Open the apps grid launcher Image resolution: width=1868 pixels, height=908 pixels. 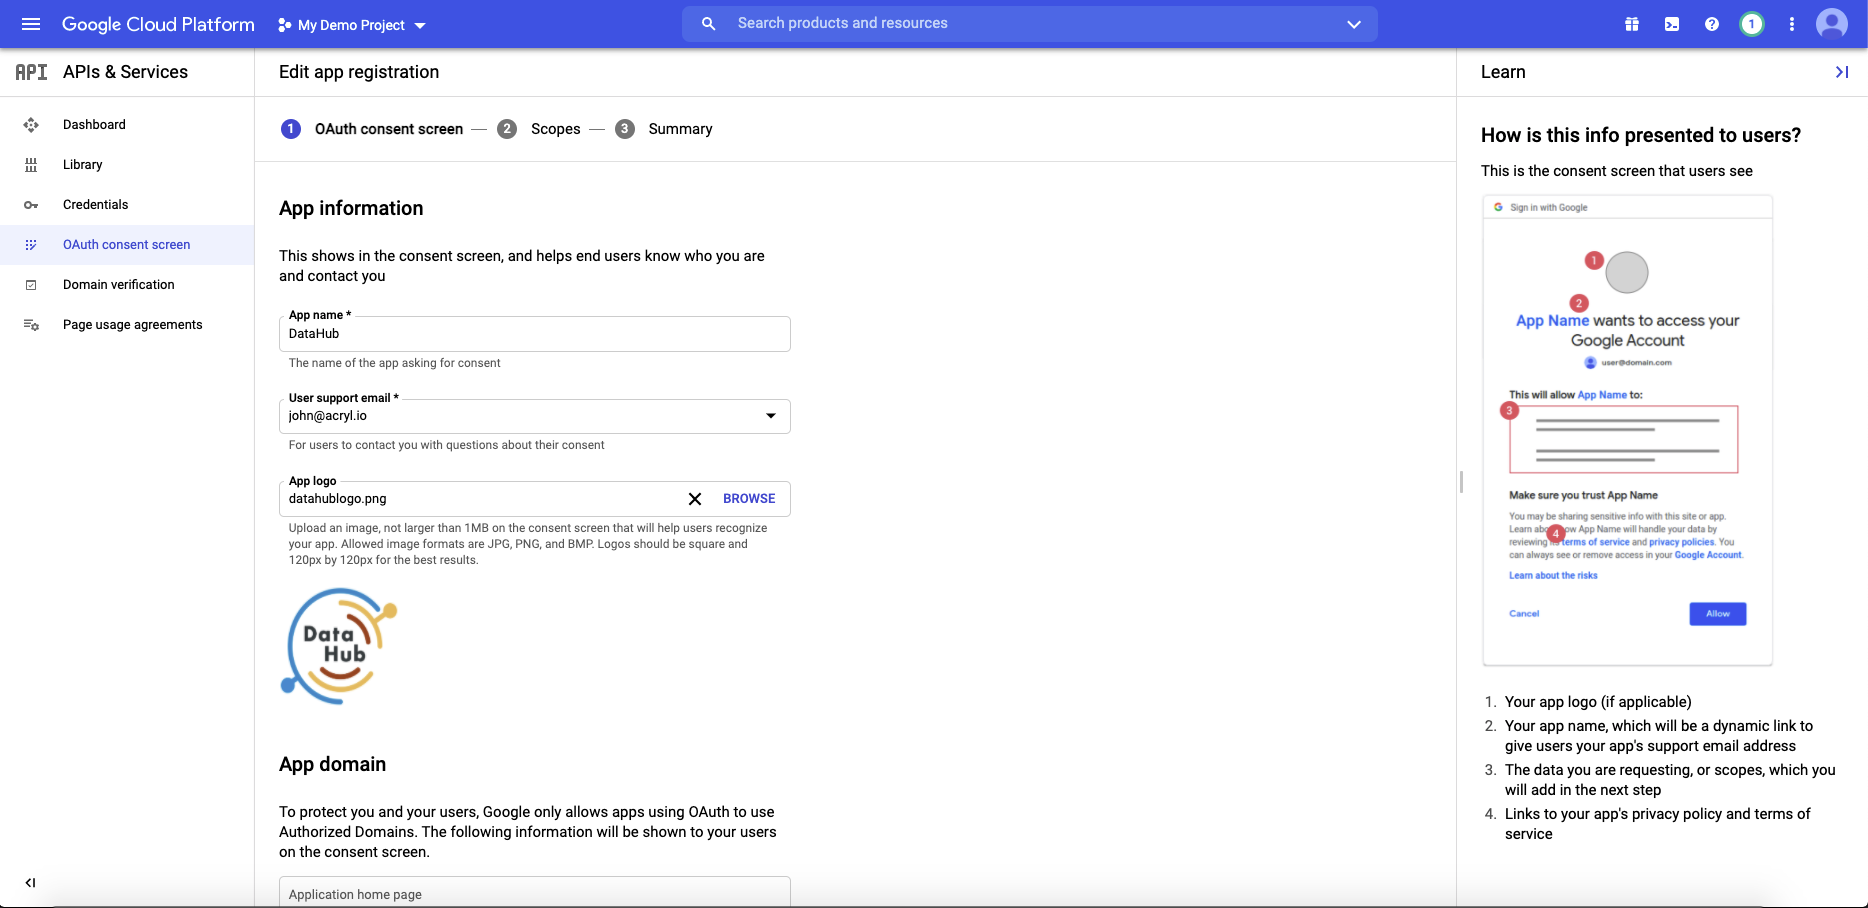(x=1631, y=23)
